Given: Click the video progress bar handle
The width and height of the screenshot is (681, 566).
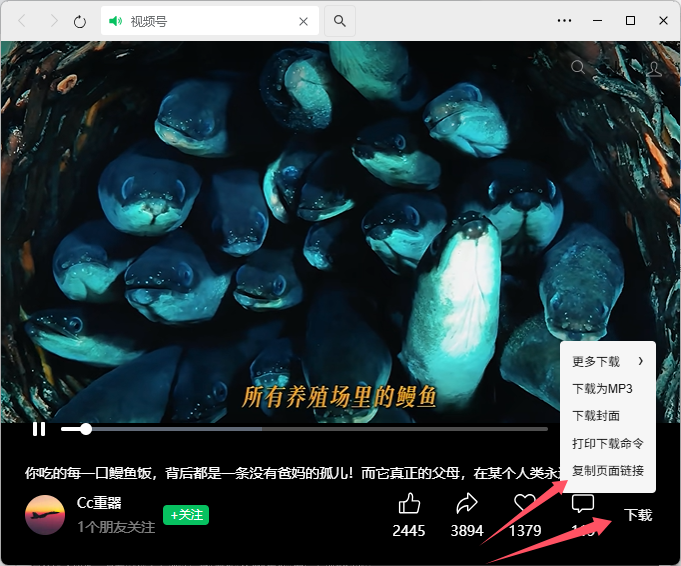Looking at the screenshot, I should tap(86, 429).
